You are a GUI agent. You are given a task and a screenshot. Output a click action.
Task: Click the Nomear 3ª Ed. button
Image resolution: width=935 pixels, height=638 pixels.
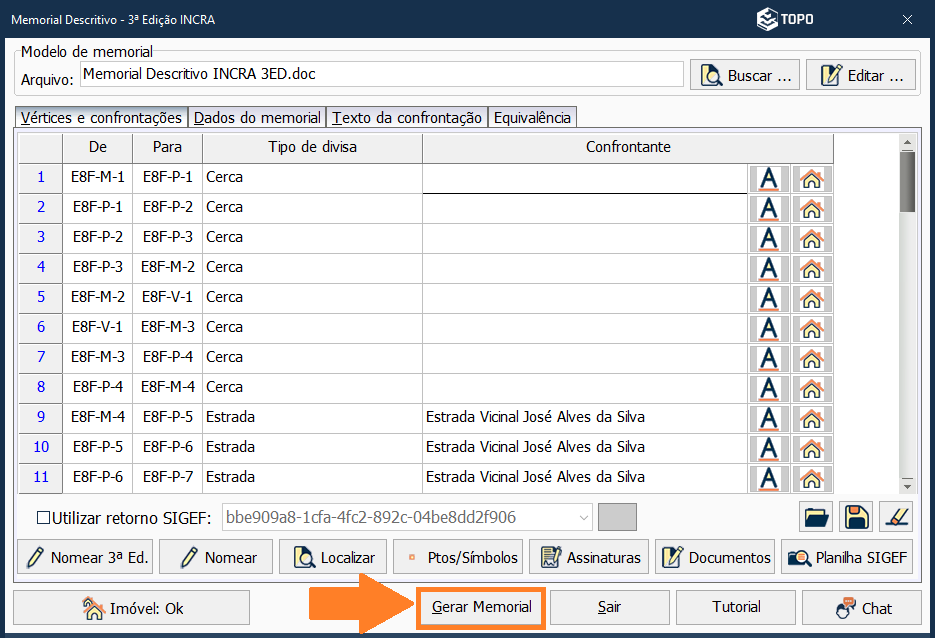85,557
